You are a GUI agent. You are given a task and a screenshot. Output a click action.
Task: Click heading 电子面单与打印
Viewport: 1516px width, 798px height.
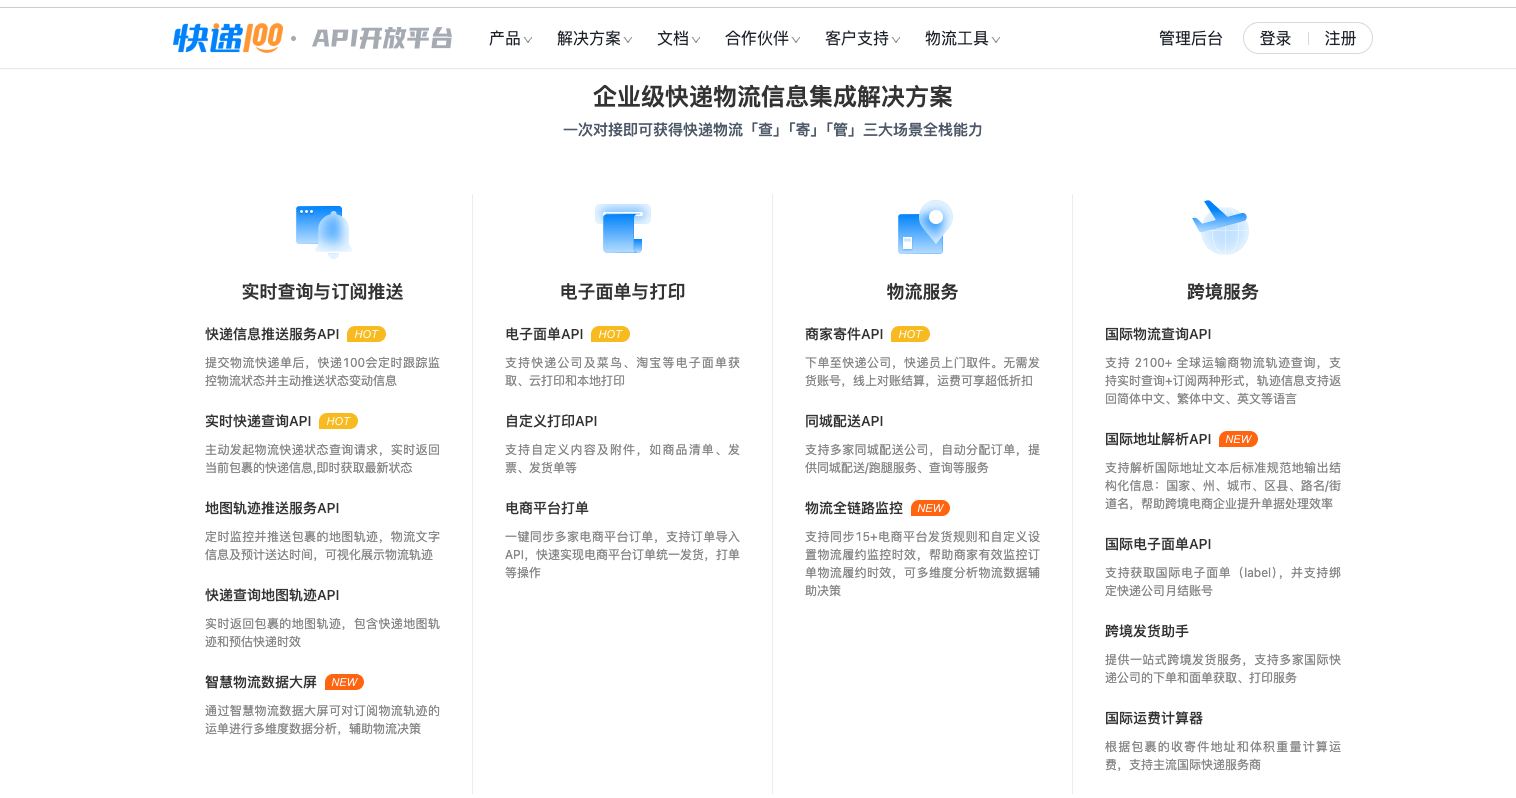tap(622, 292)
